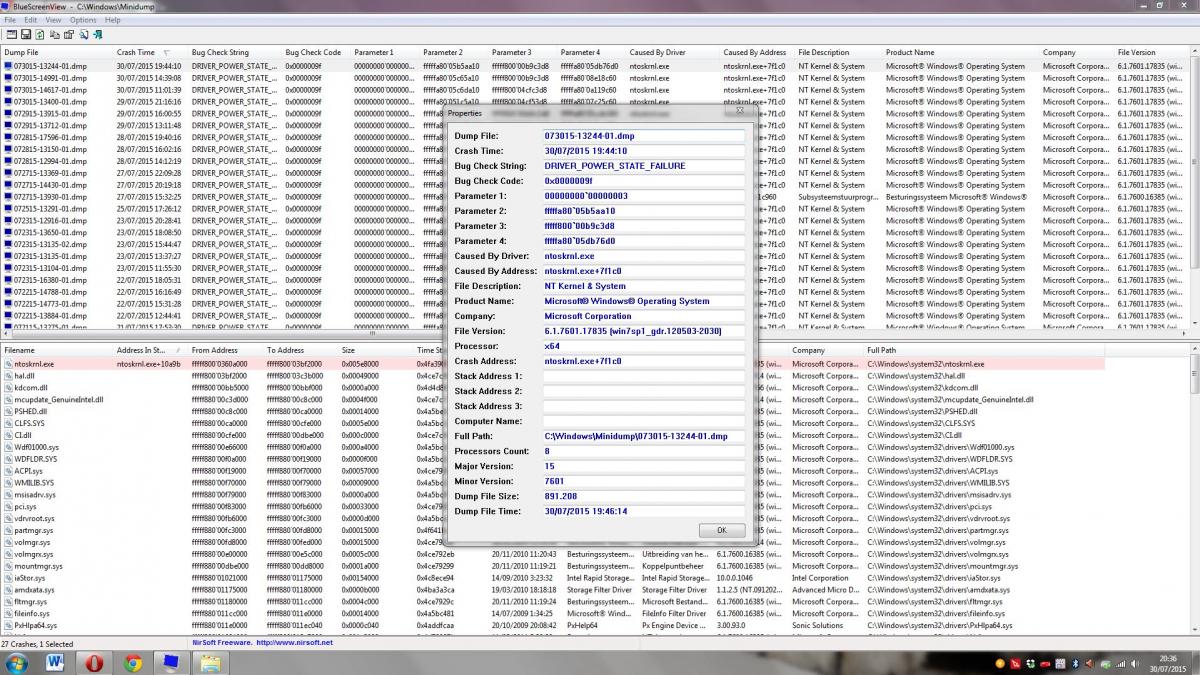This screenshot has height=675, width=1200.
Task: Click the Dump File field in Properties
Action: tap(644, 136)
